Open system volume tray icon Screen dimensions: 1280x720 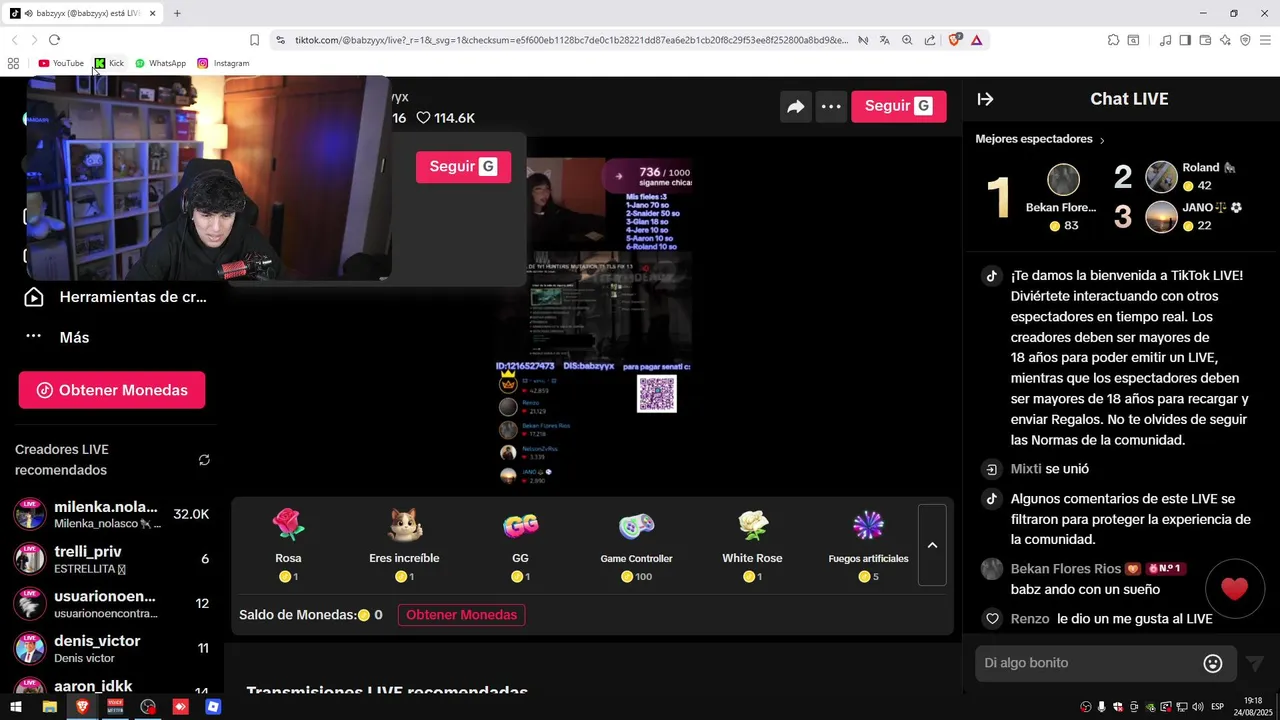coord(1198,707)
